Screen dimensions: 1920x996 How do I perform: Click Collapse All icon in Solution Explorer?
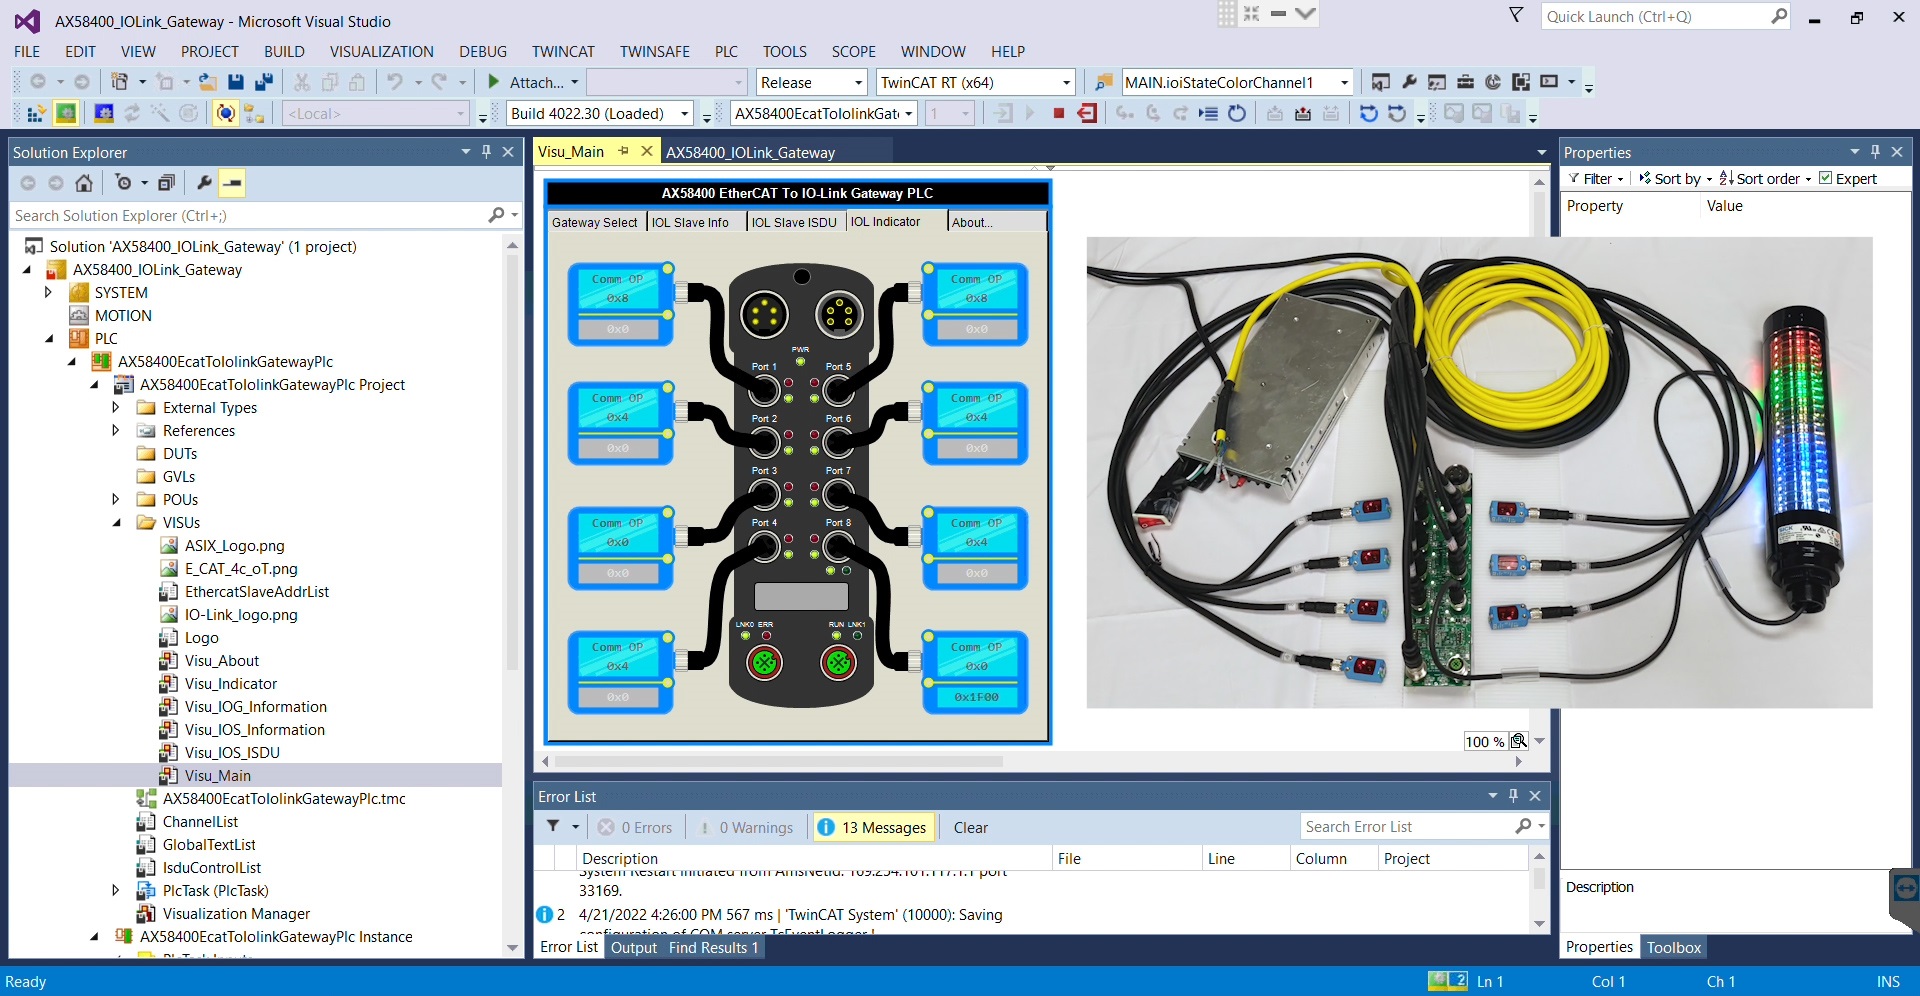tap(167, 183)
